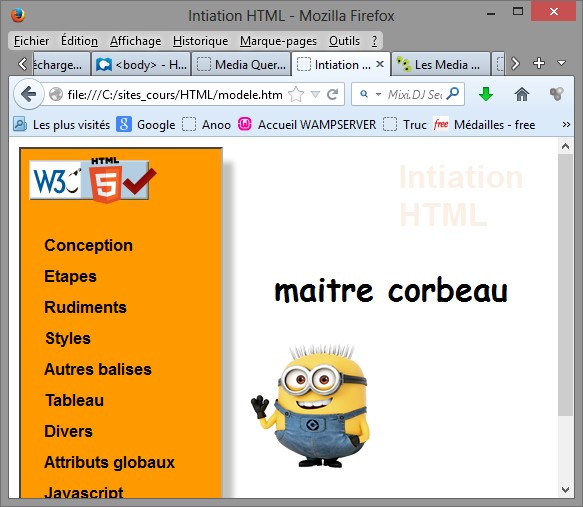Switch to the Media Quer... tab
The width and height of the screenshot is (583, 507).
(x=241, y=64)
